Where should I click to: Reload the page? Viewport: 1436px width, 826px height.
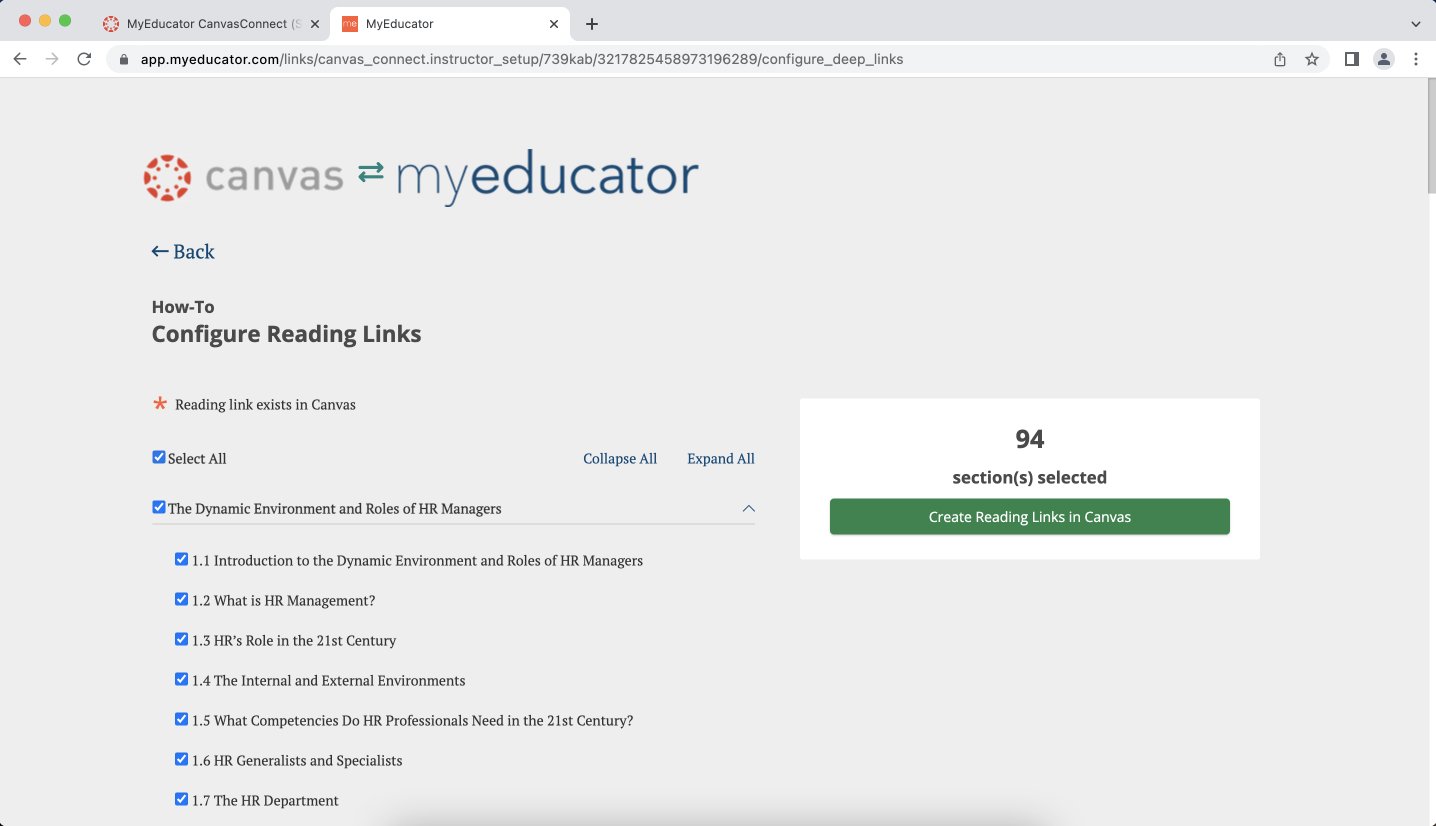click(x=84, y=59)
